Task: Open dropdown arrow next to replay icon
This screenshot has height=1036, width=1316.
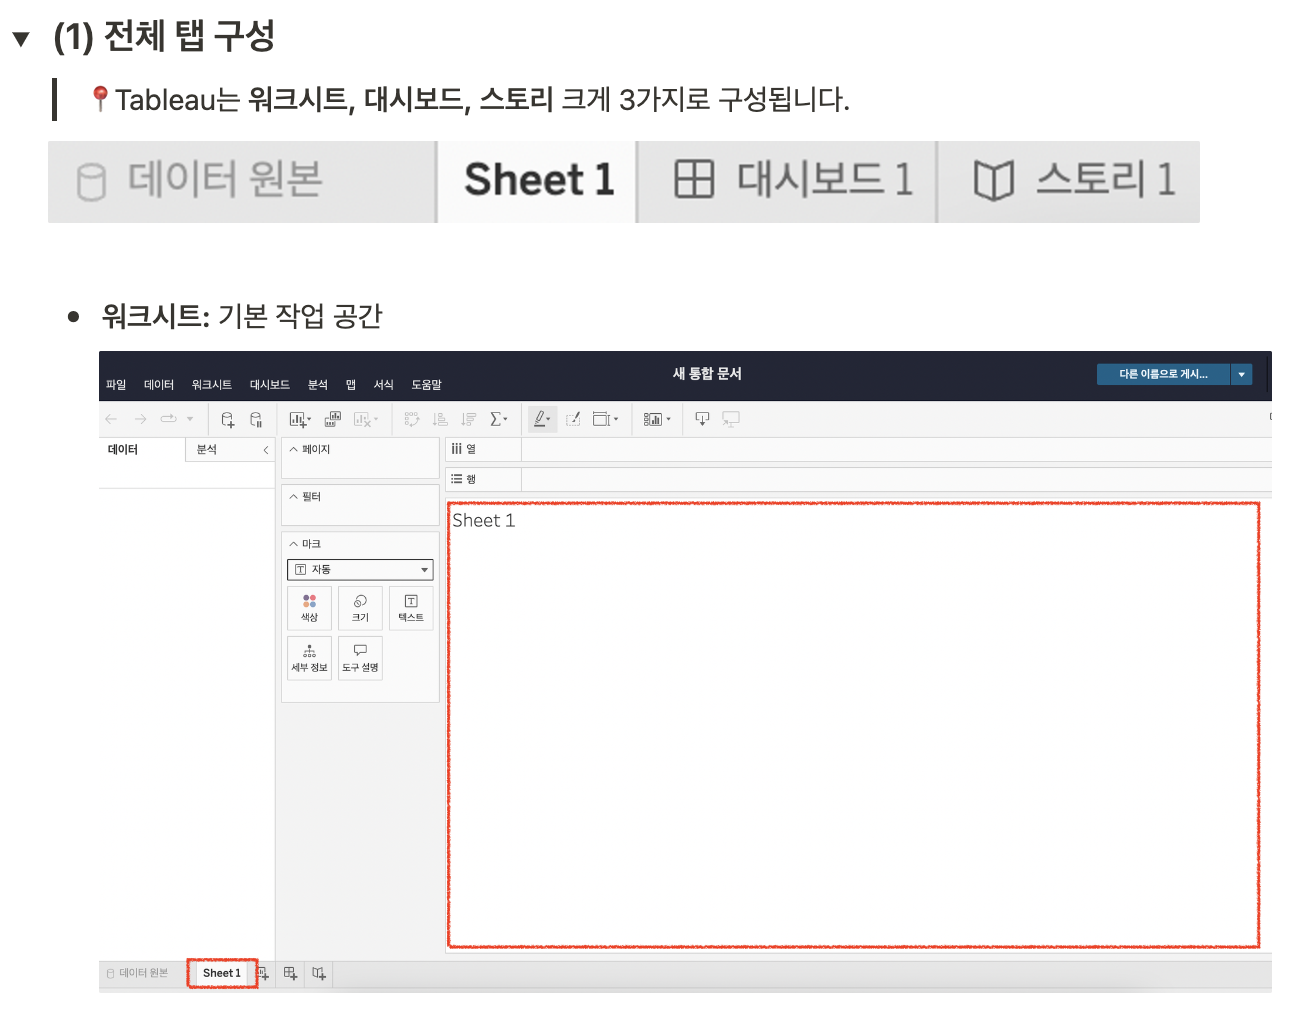Action: 190,419
